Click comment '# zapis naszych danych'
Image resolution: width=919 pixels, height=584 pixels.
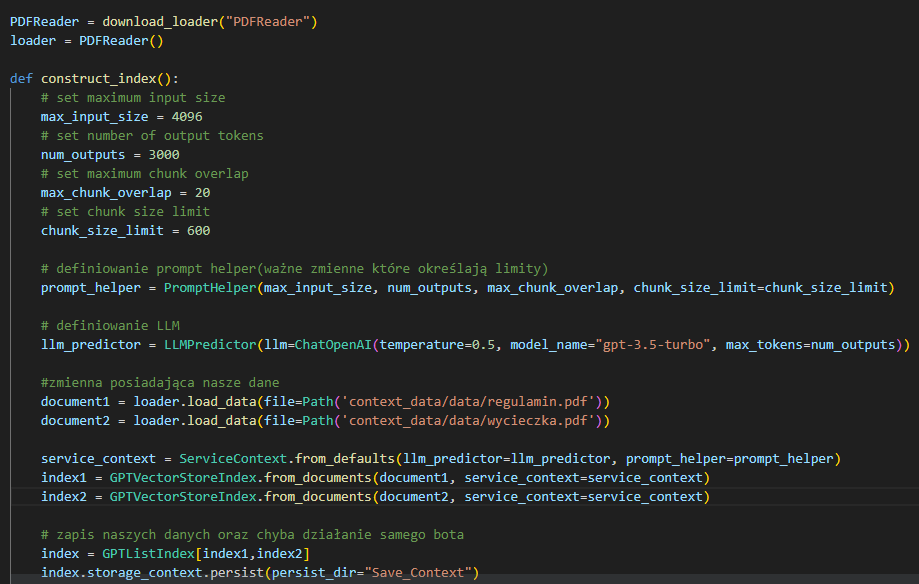pos(252,535)
